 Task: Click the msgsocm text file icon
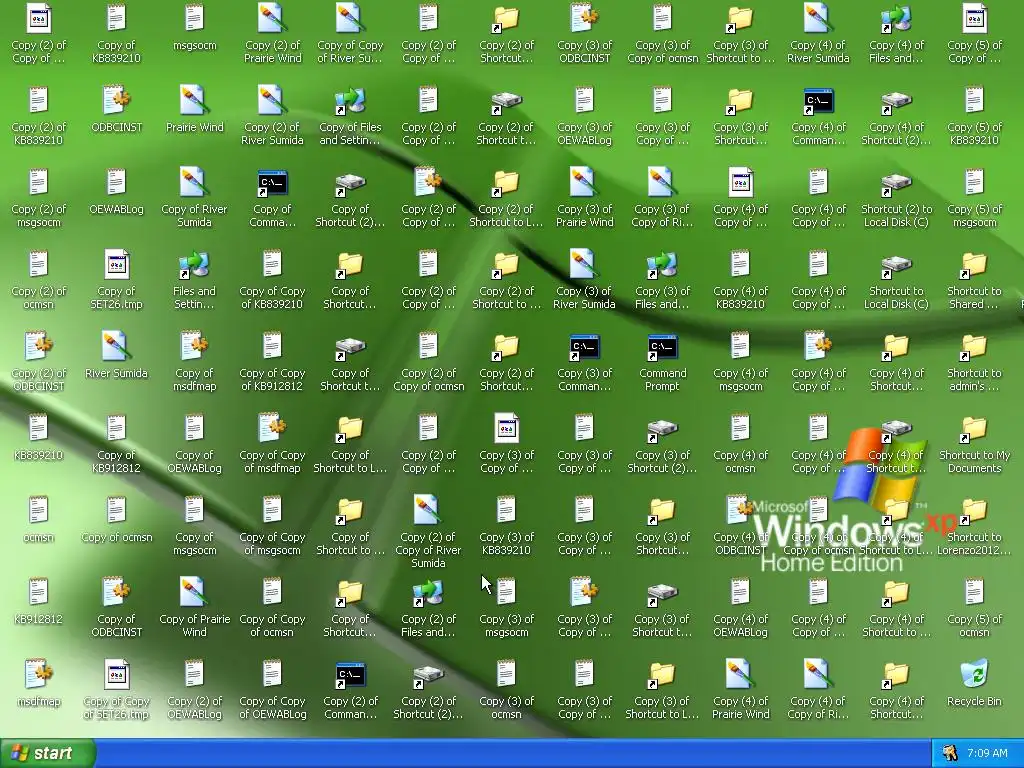[194, 19]
